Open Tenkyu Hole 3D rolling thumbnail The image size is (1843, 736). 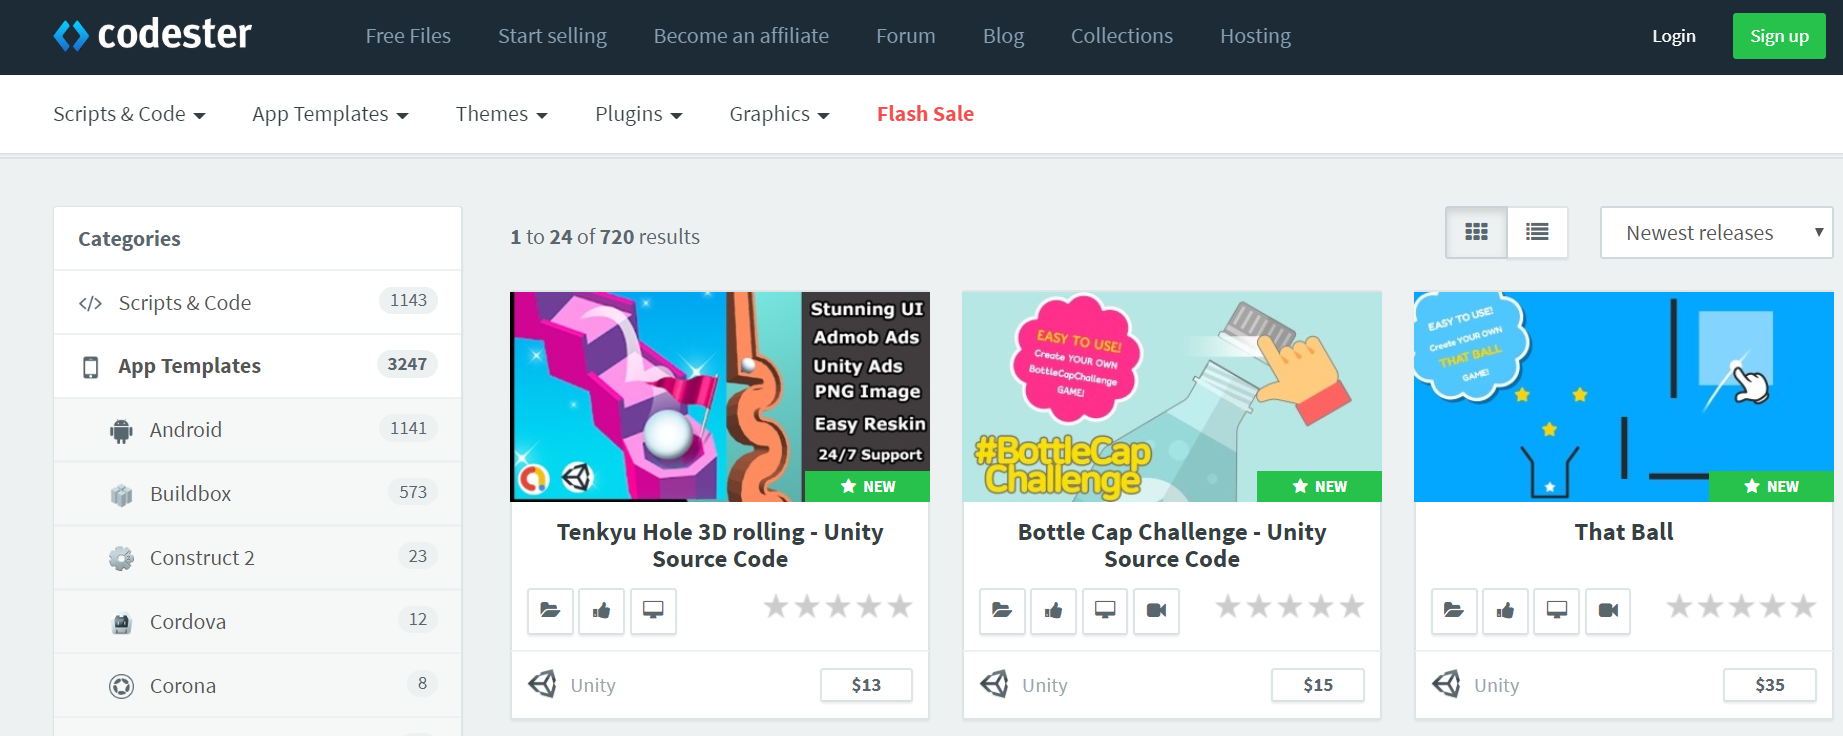pyautogui.click(x=720, y=396)
